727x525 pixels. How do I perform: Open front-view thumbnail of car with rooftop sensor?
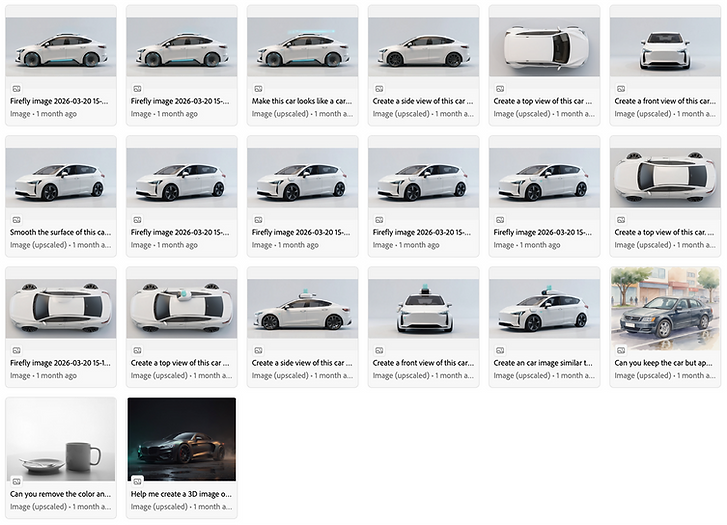(x=423, y=309)
